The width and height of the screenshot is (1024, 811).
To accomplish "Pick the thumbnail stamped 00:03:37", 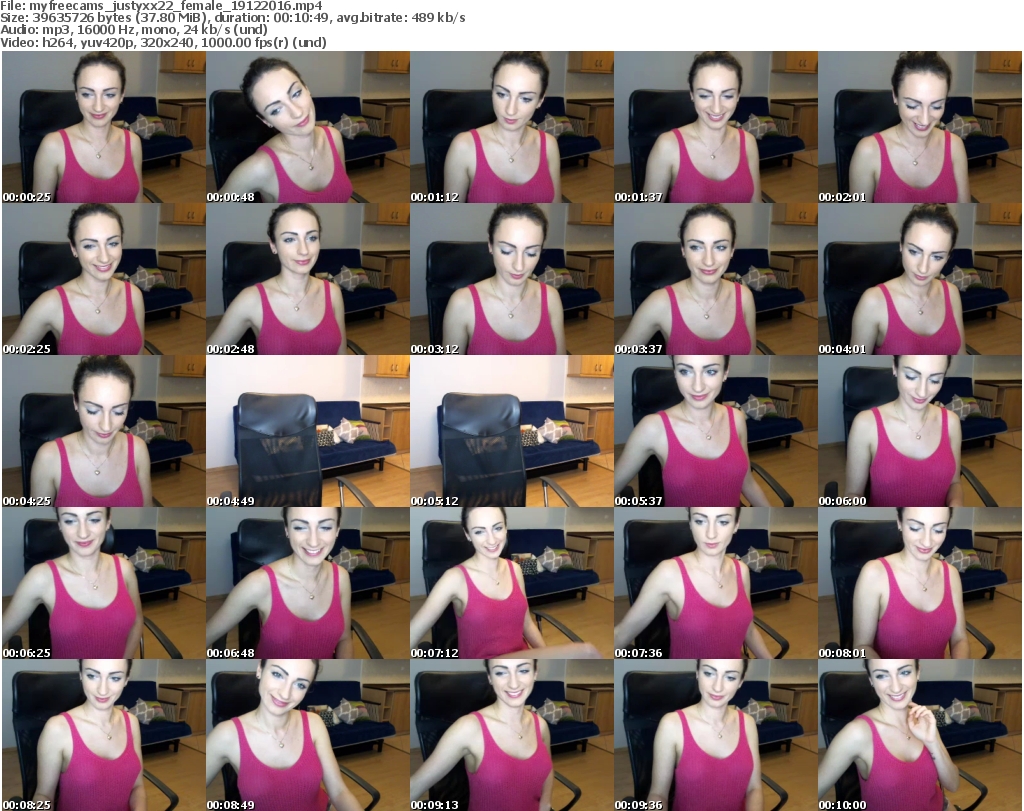I will [716, 279].
